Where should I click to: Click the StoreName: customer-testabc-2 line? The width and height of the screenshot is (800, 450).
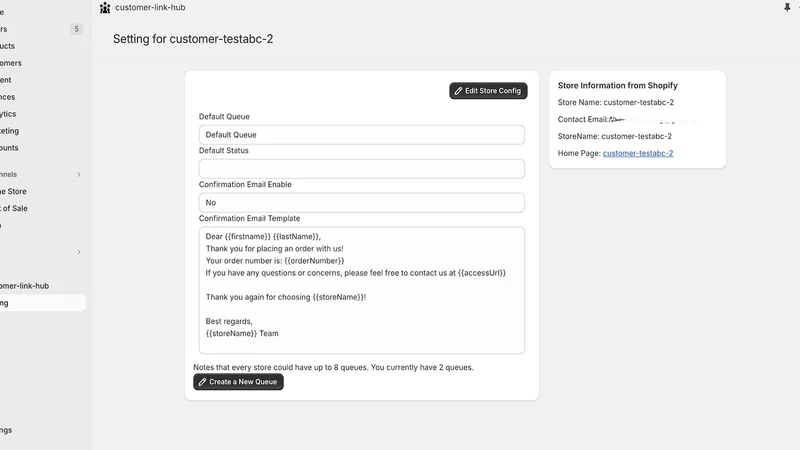click(614, 136)
